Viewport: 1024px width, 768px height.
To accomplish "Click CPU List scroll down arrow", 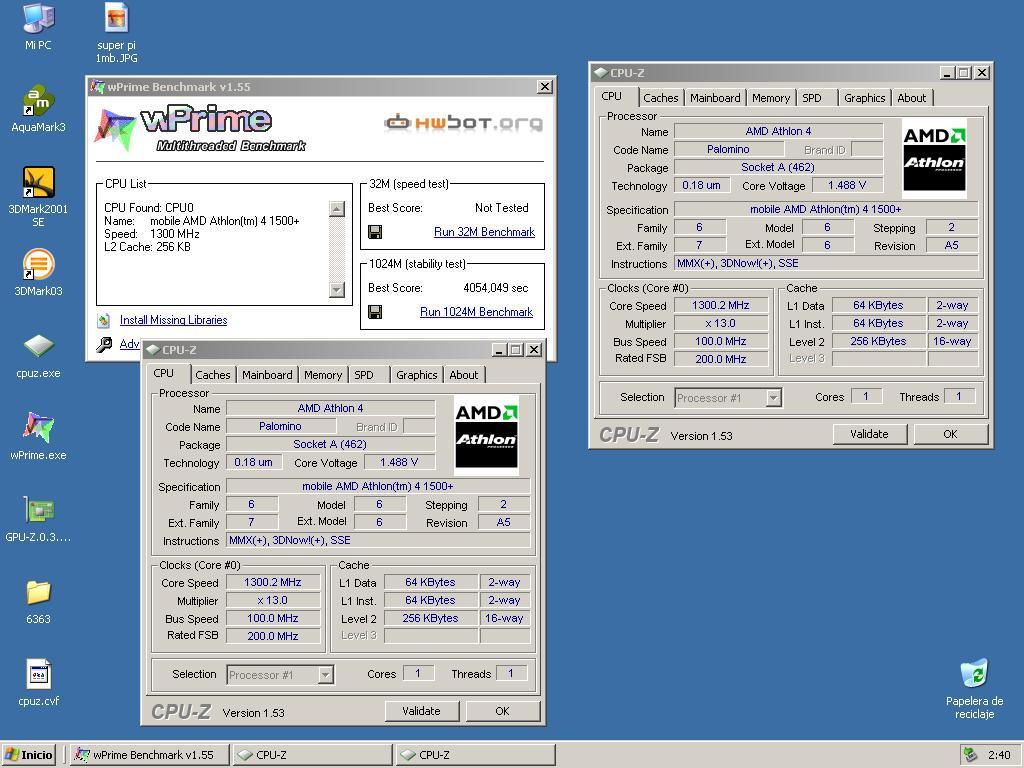I will coord(337,289).
